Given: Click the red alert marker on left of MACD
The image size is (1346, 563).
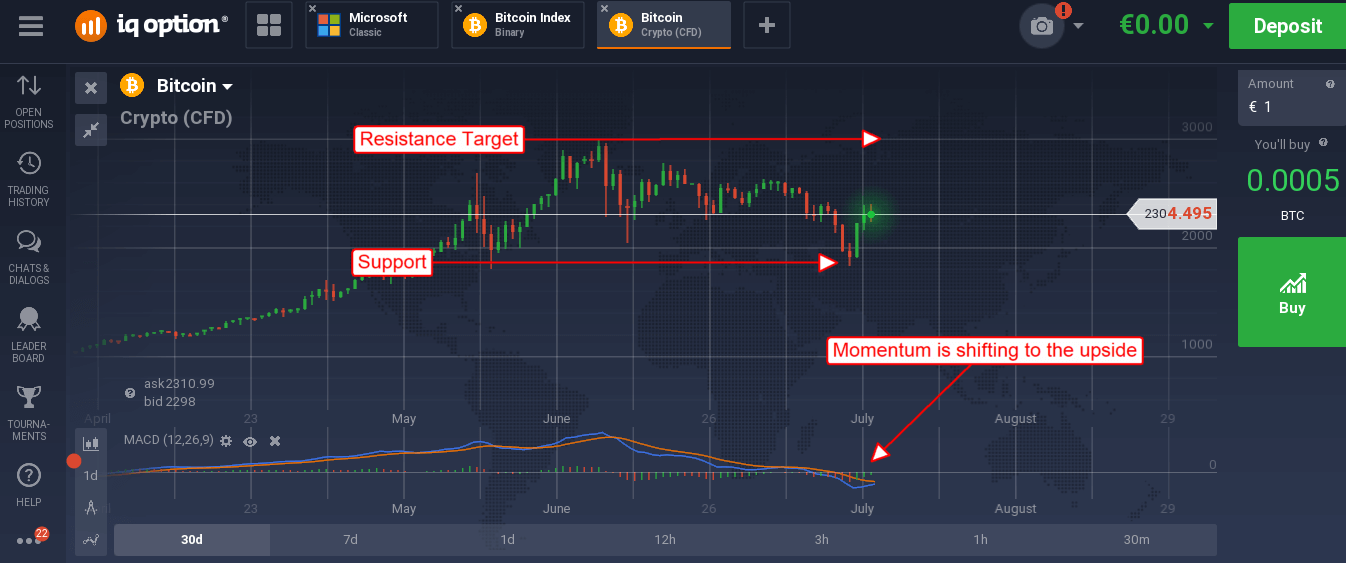Looking at the screenshot, I should 73,461.
